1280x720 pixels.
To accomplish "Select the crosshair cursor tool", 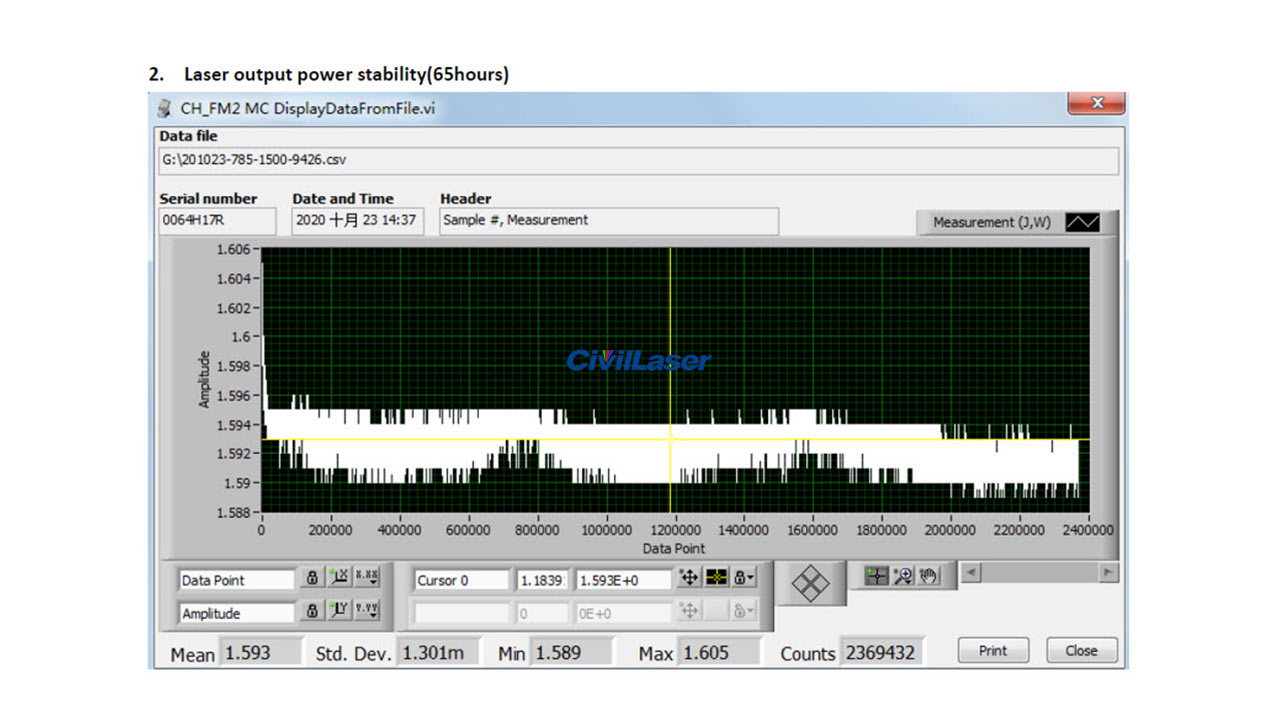I will [x=876, y=574].
